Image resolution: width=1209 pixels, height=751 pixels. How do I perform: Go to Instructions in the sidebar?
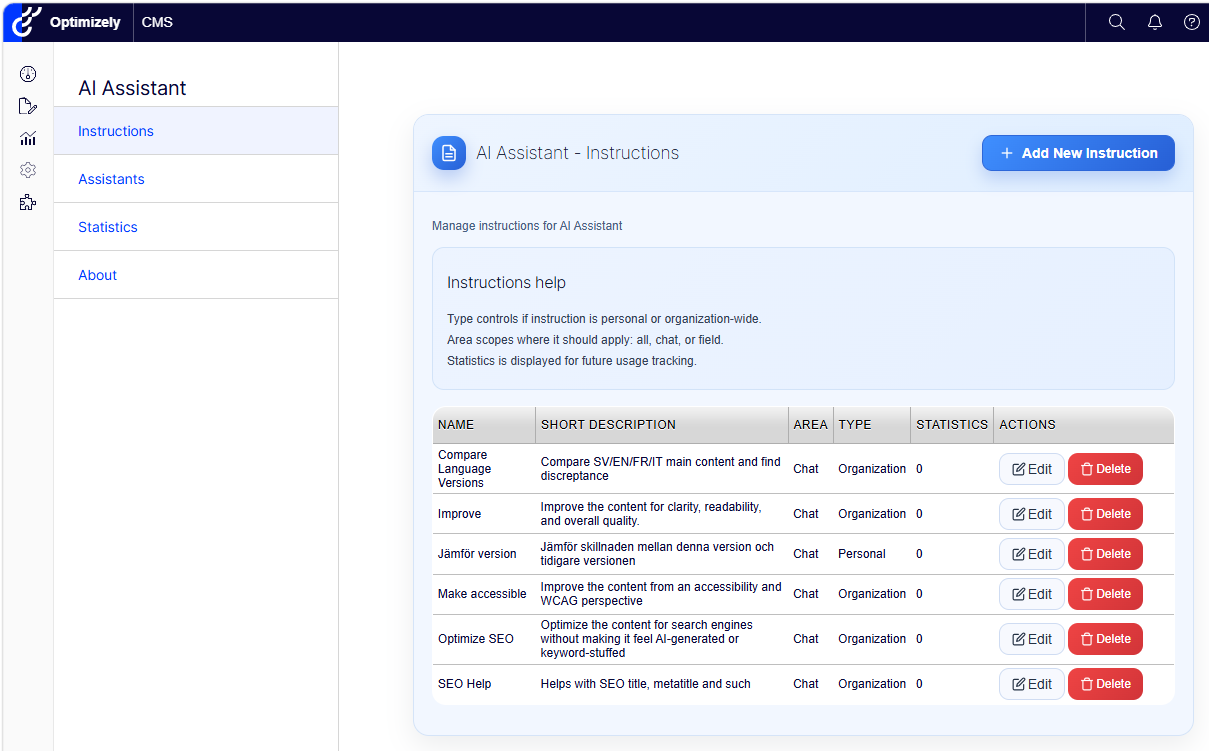(x=196, y=131)
